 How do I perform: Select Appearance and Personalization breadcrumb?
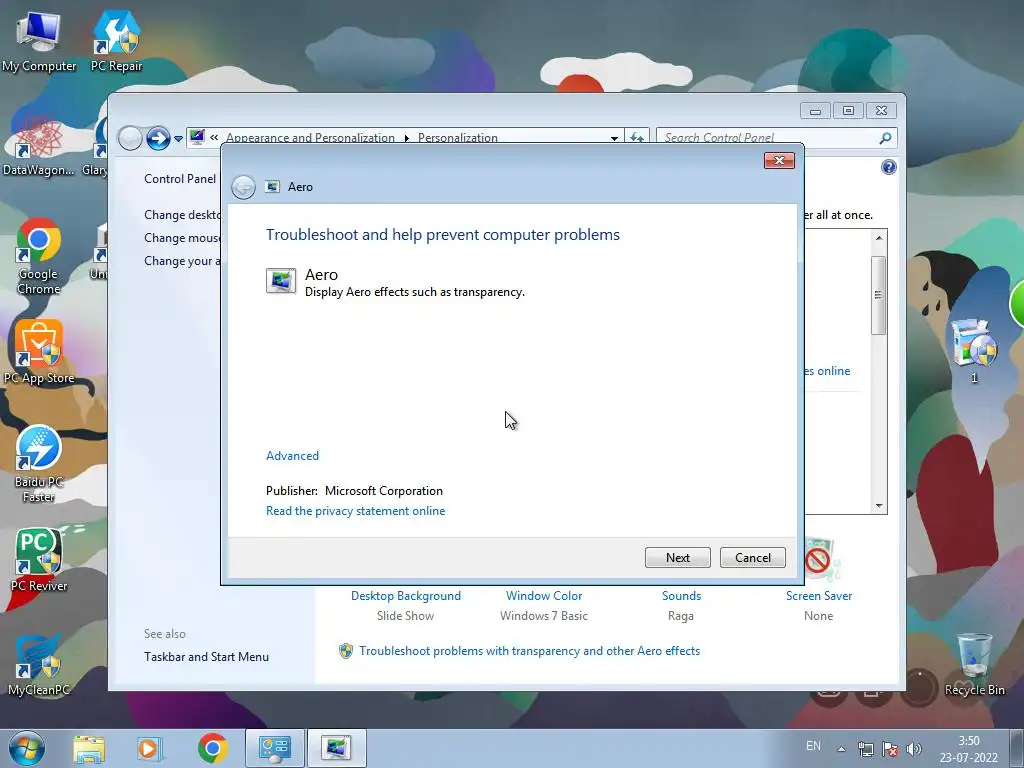(x=310, y=138)
